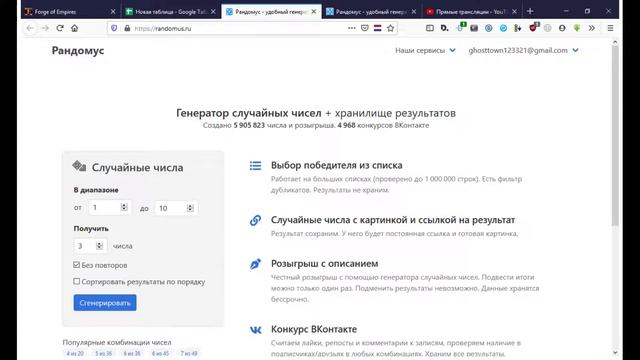Close the Google Таблицы tab
The width and height of the screenshot is (640, 360).
(x=213, y=12)
